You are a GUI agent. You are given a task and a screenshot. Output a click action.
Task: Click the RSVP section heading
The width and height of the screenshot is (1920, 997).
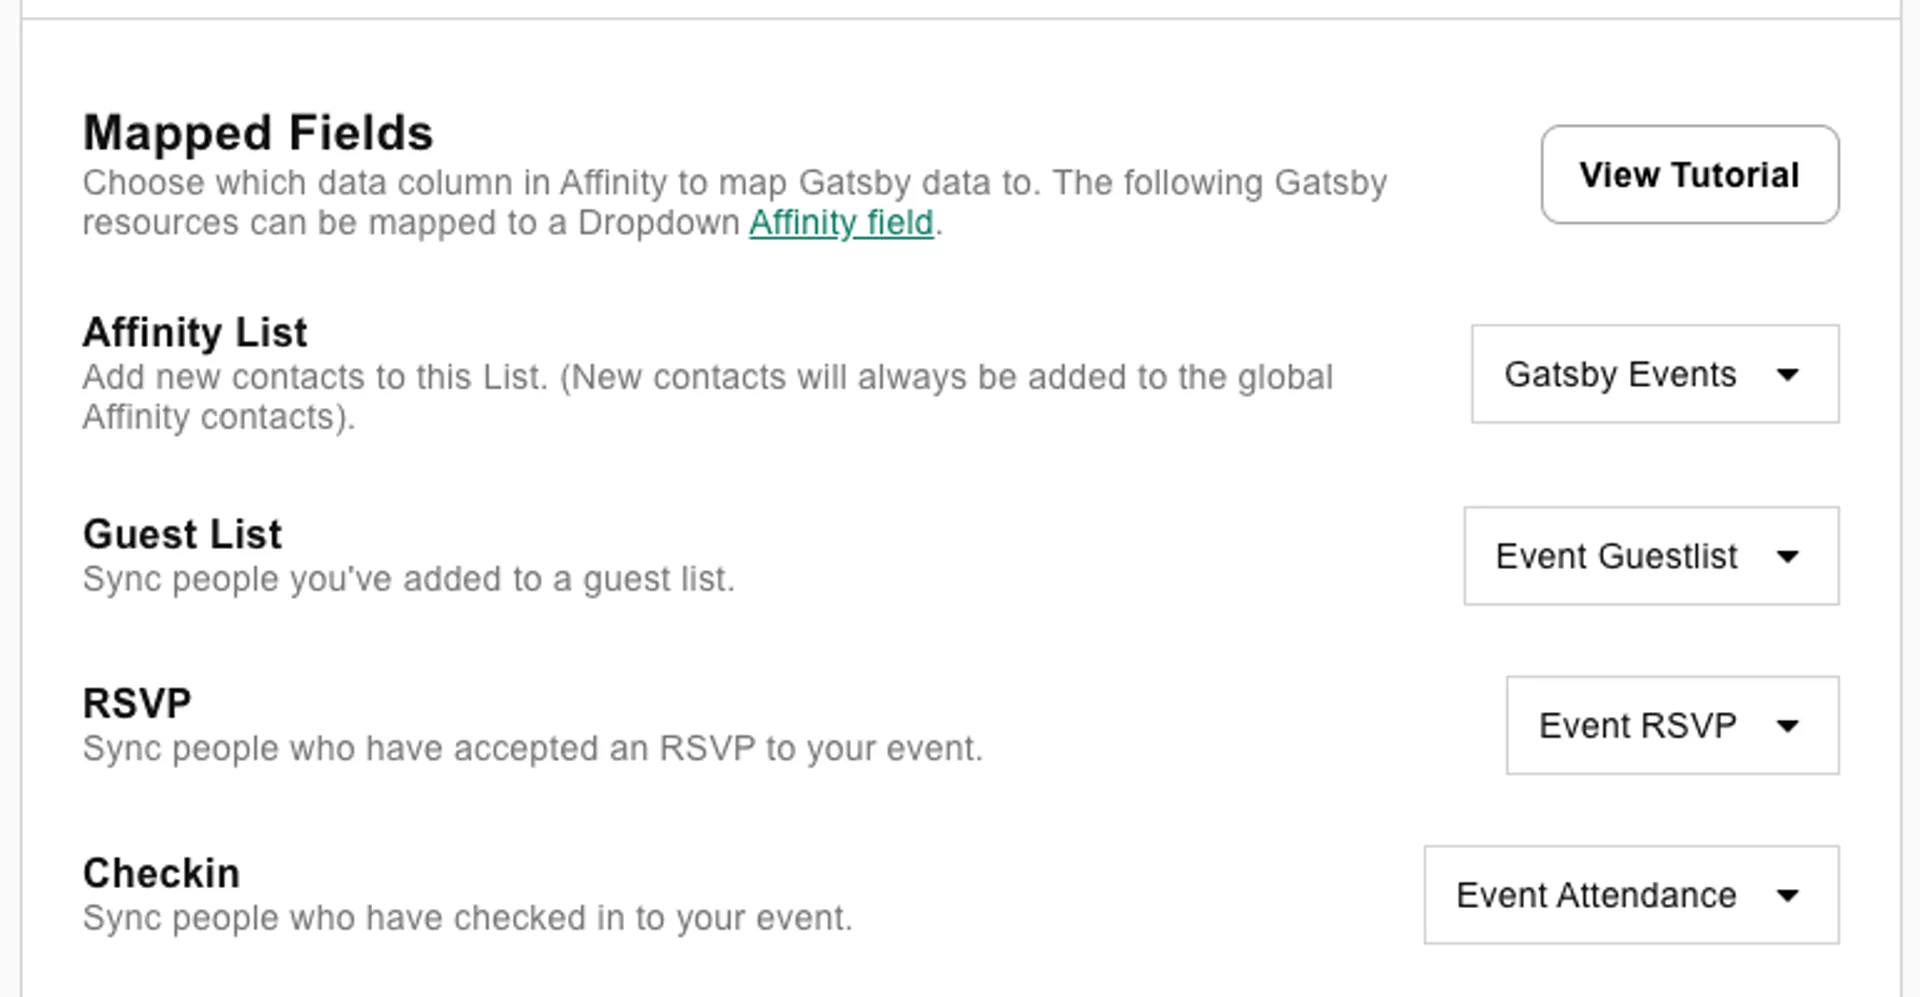pyautogui.click(x=136, y=701)
